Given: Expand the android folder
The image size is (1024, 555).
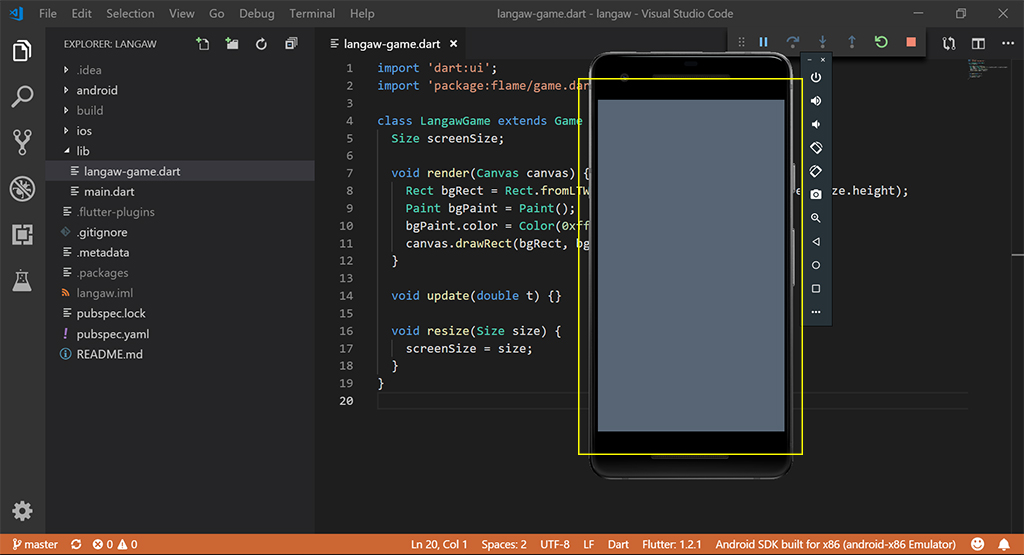Looking at the screenshot, I should coord(96,90).
